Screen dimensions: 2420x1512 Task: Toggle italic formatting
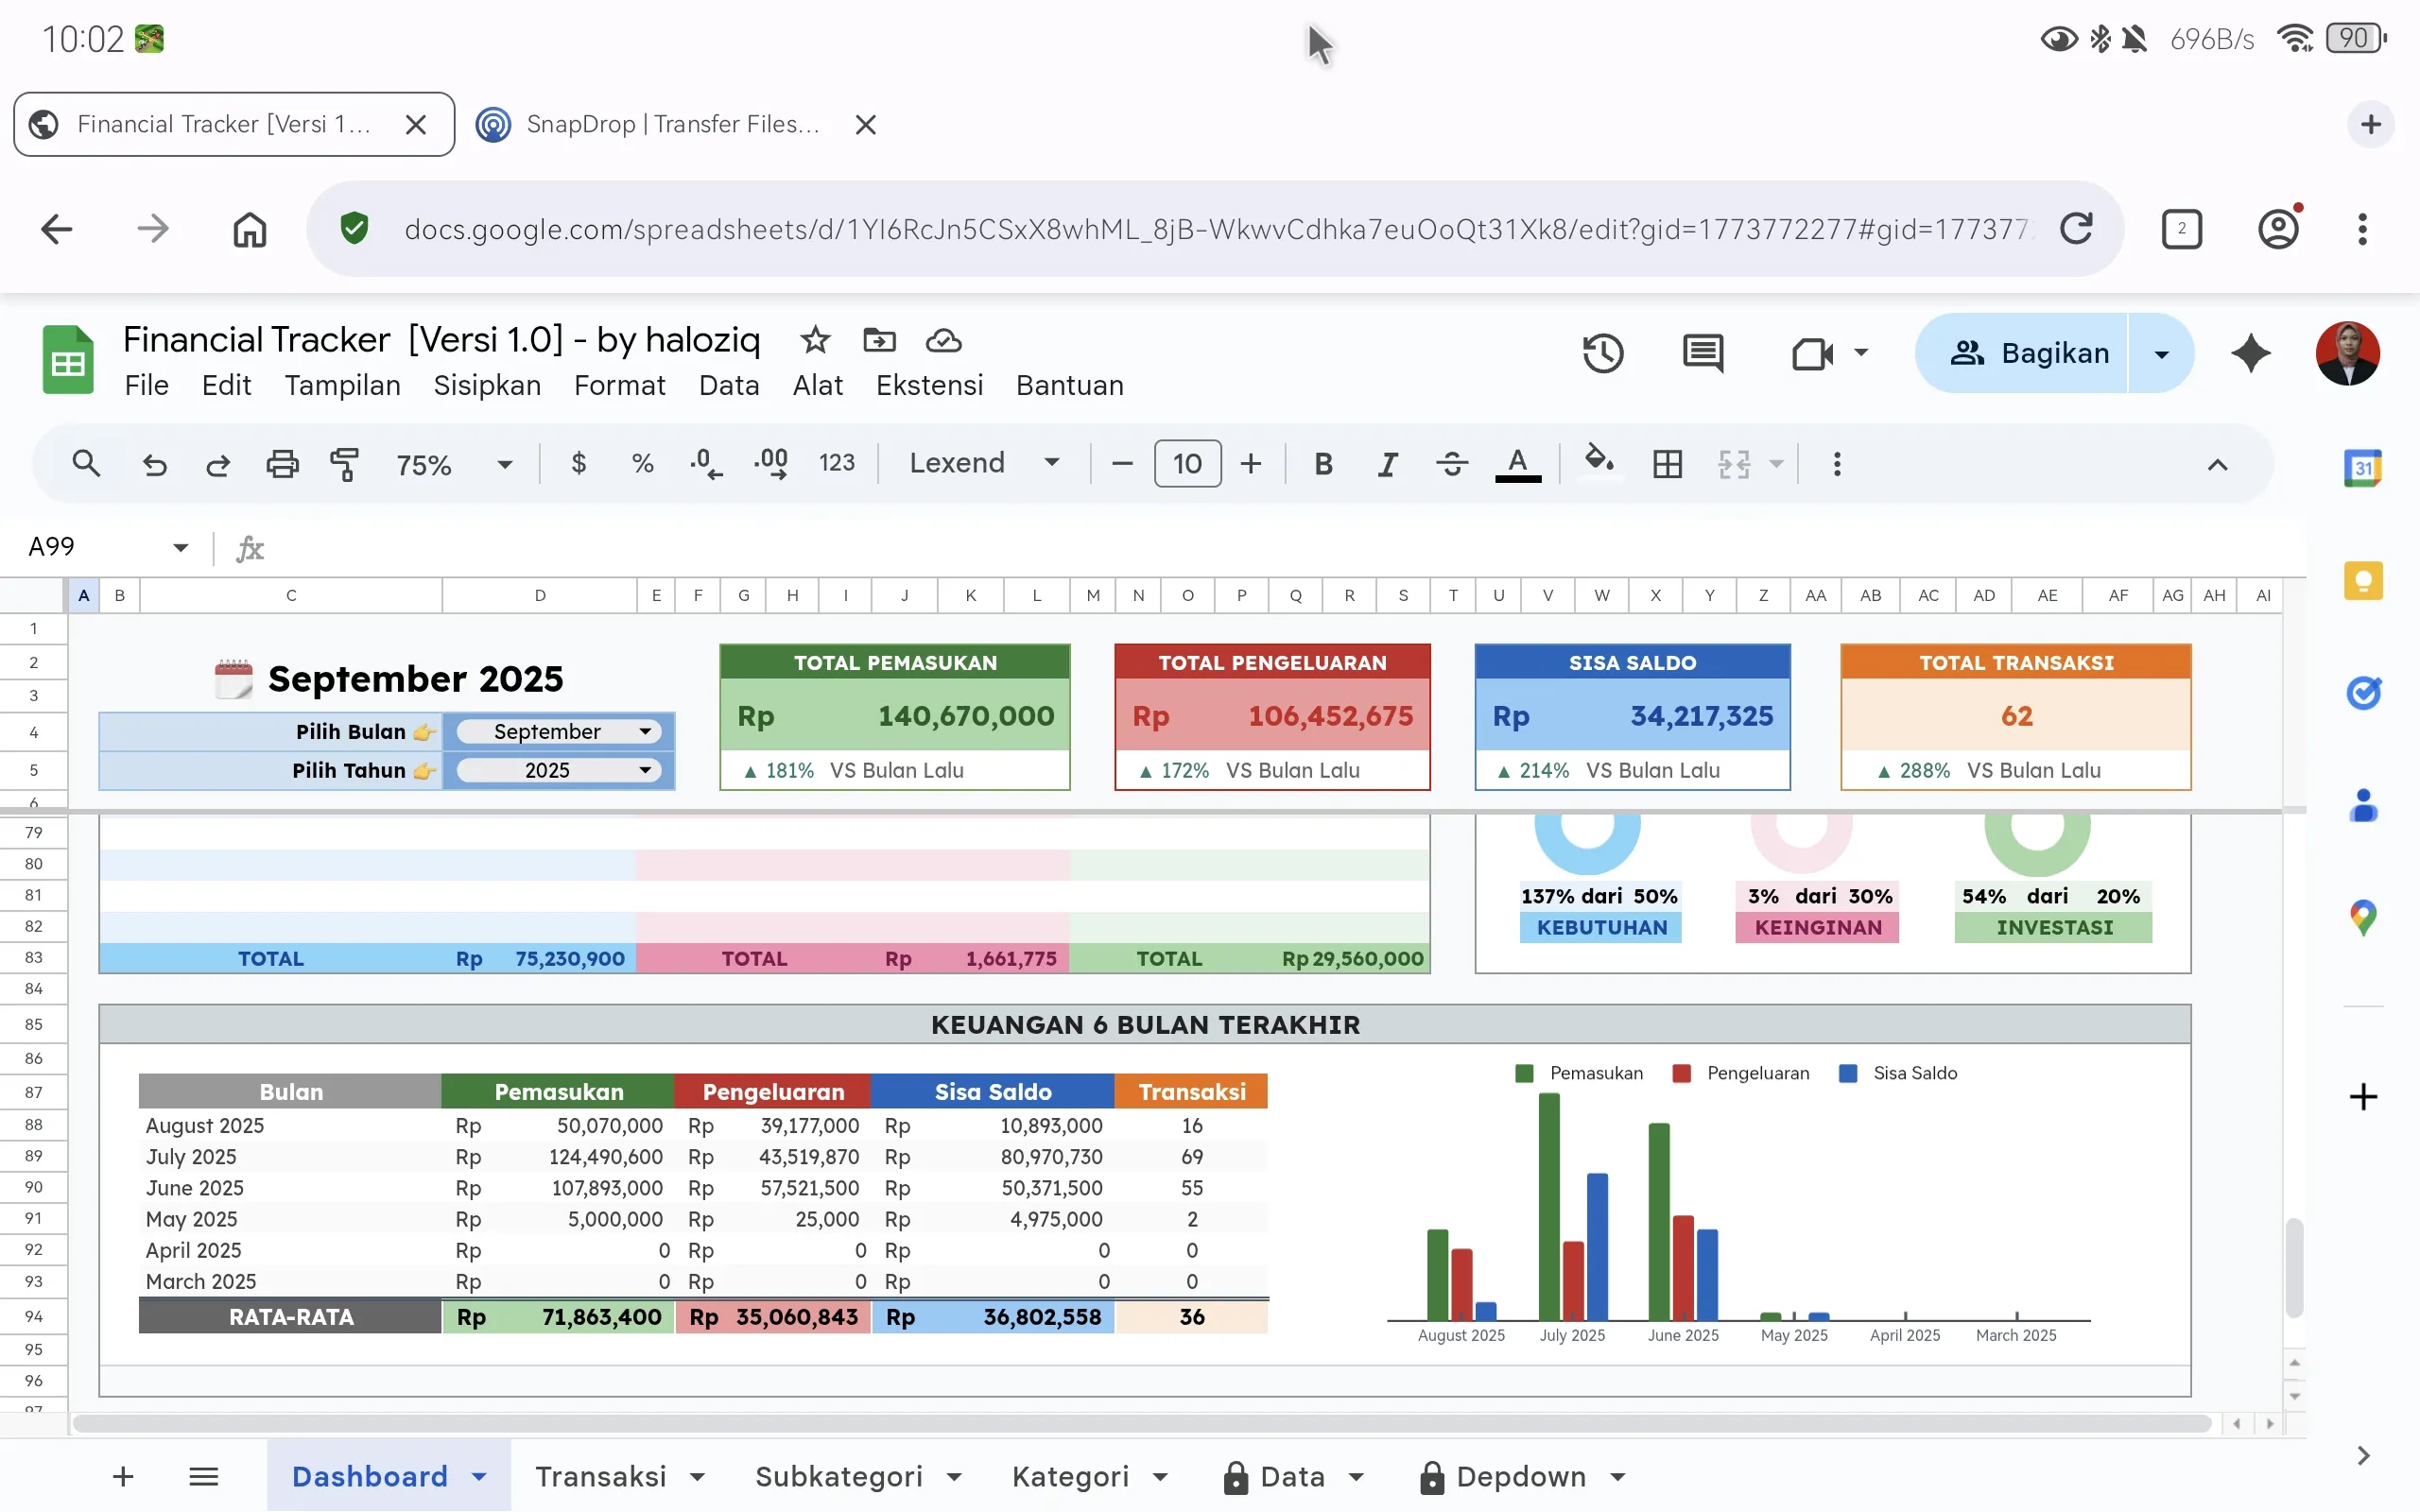coord(1387,464)
